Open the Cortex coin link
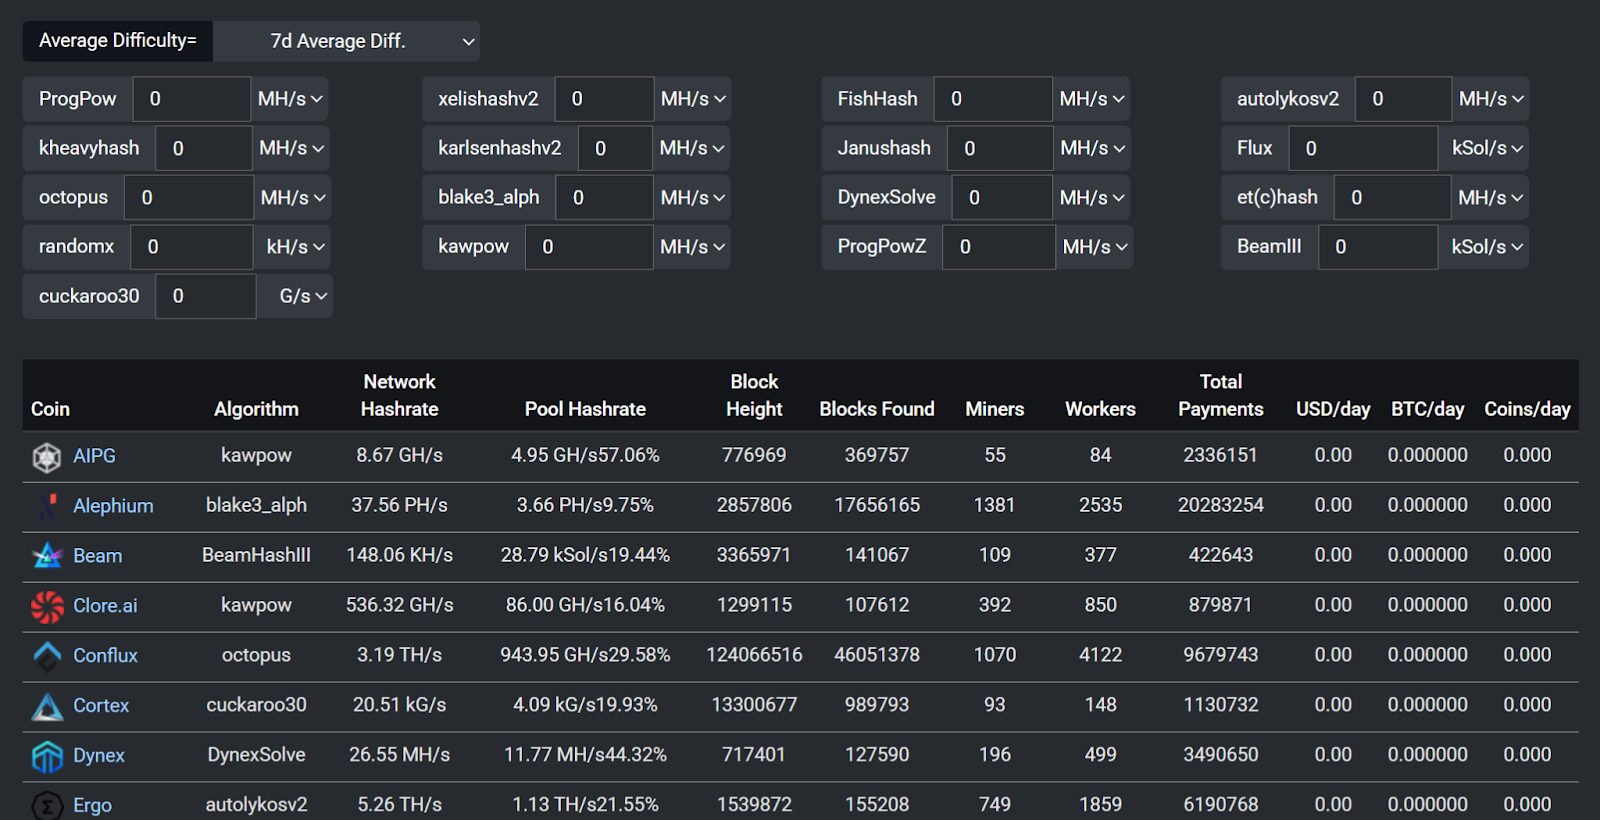 (101, 706)
